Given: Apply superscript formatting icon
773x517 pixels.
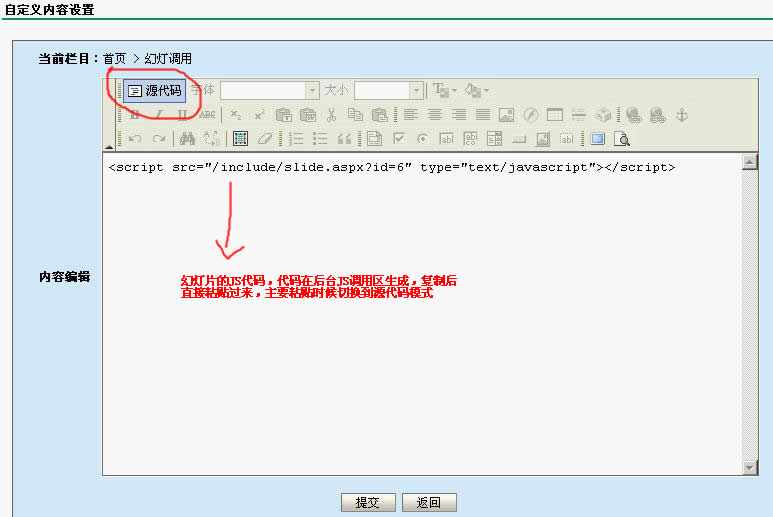Looking at the screenshot, I should click(260, 115).
